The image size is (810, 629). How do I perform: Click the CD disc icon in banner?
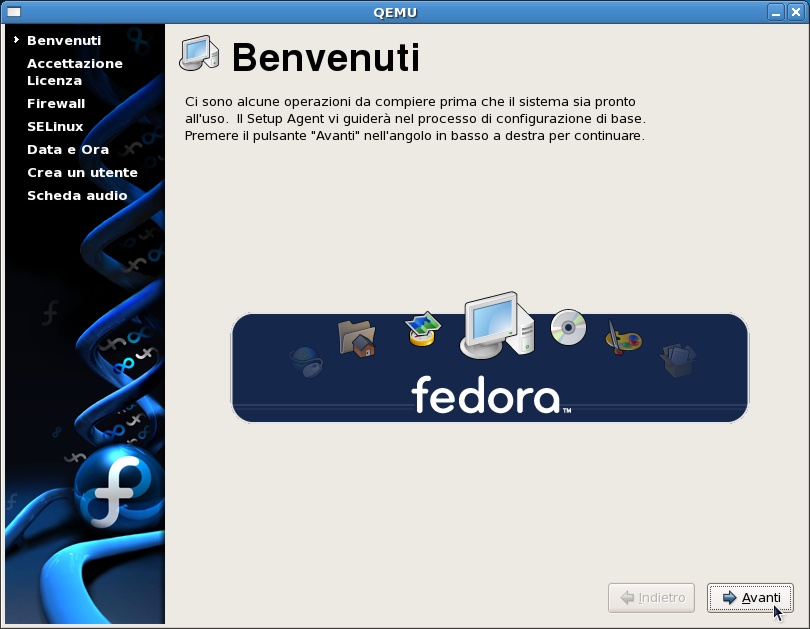pyautogui.click(x=568, y=327)
